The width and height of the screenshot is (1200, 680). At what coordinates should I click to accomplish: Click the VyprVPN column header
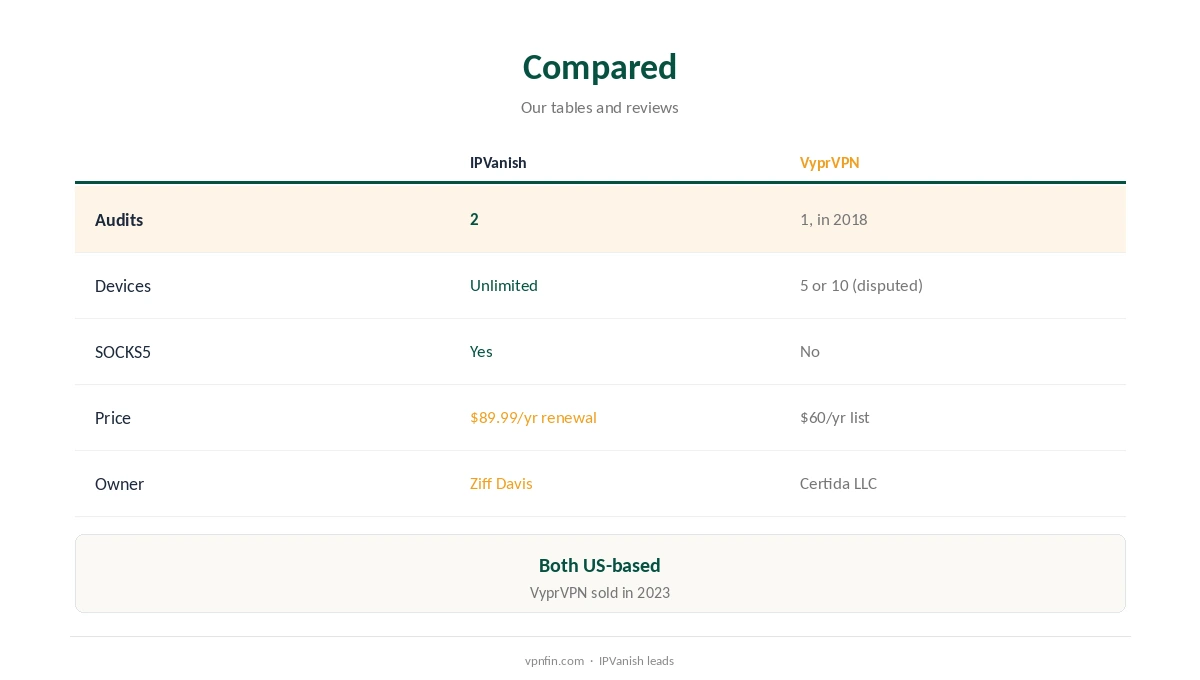point(829,162)
